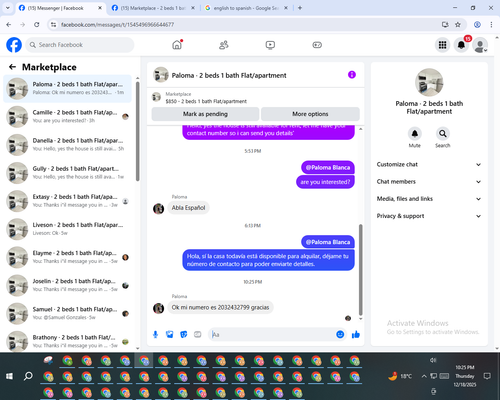Open the Menu grid icon
Image resolution: width=500 pixels, height=400 pixels.
(x=442, y=45)
